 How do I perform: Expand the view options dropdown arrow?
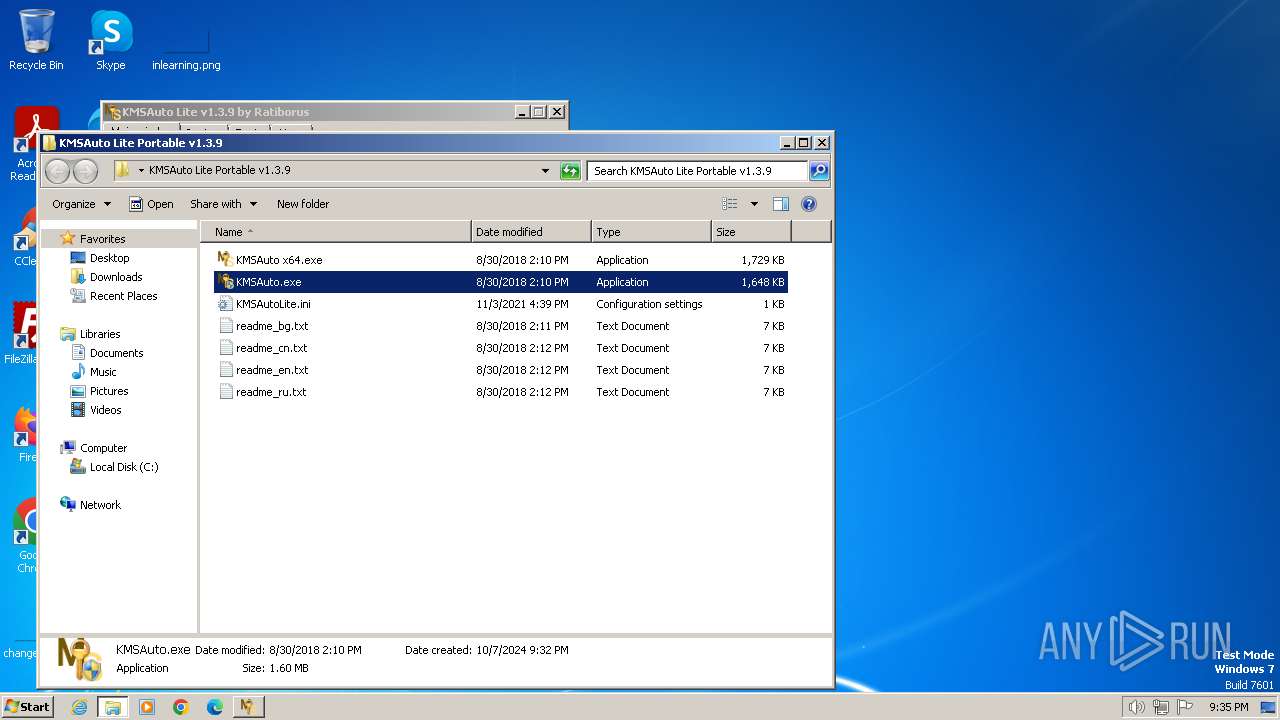click(x=754, y=204)
